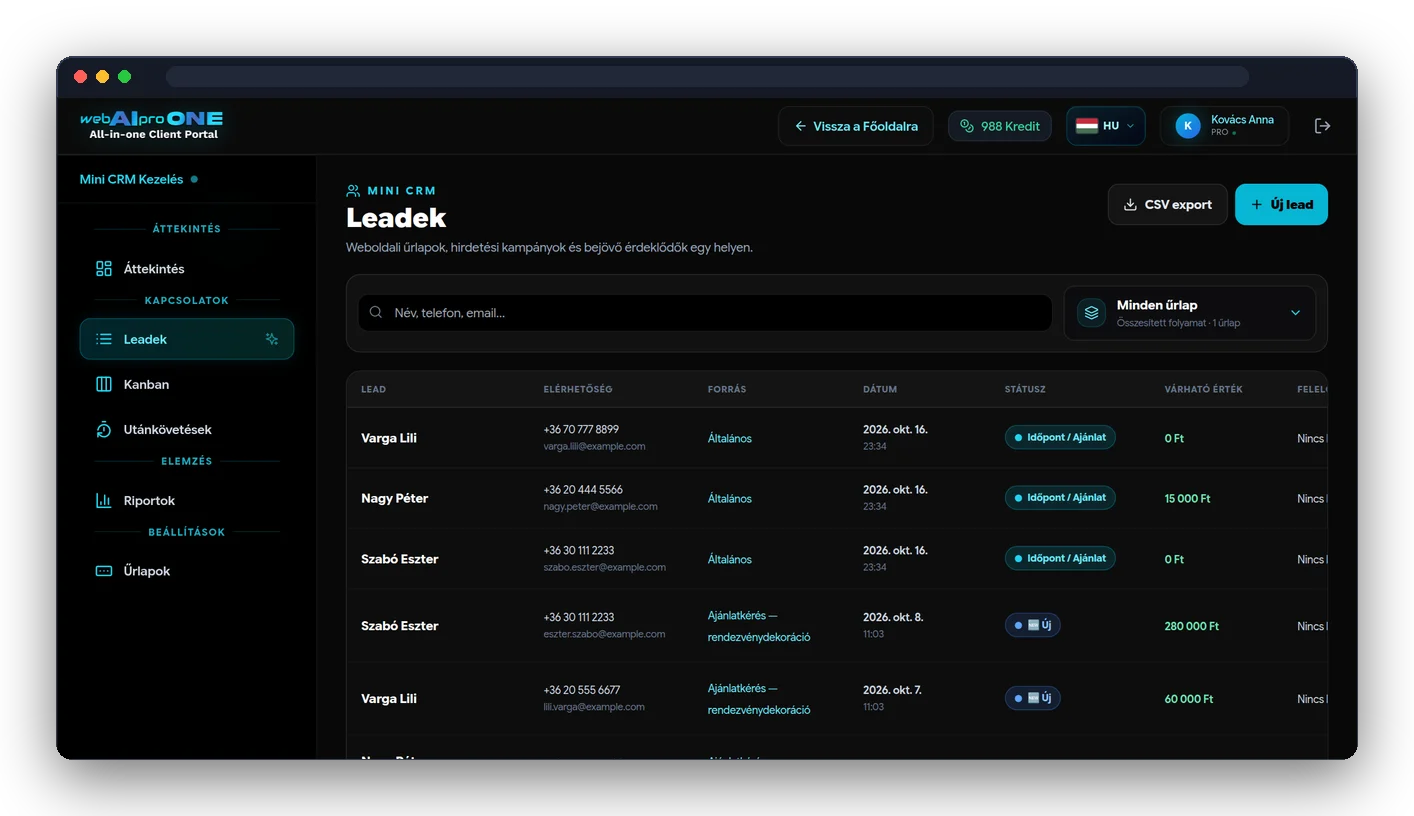Viewport: 1414px width, 816px height.
Task: Click the 988 Kredit badge
Action: pos(1000,126)
